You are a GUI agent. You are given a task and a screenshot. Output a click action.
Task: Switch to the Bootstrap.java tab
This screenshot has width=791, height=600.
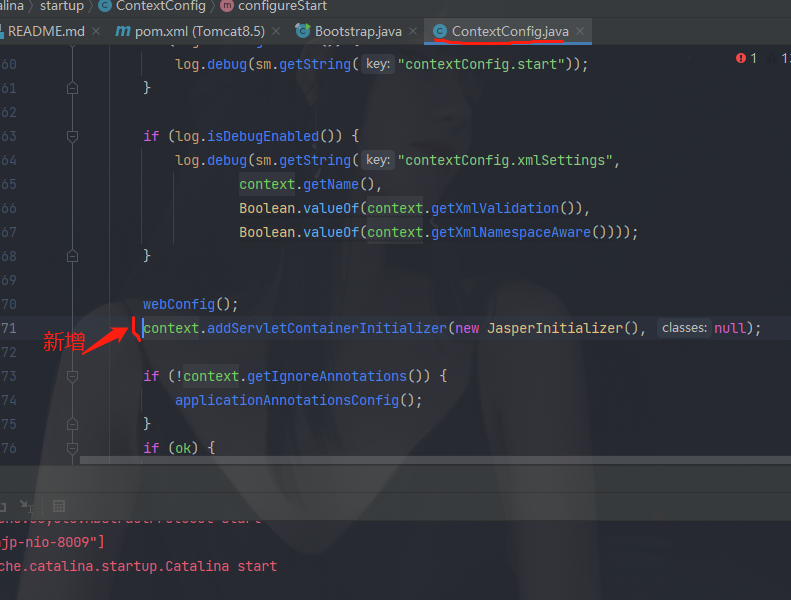[358, 31]
